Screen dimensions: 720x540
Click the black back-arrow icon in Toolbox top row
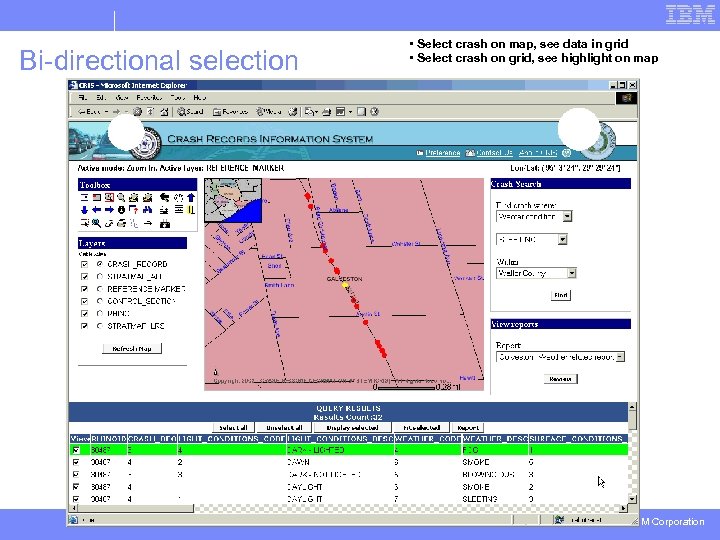[x=164, y=197]
